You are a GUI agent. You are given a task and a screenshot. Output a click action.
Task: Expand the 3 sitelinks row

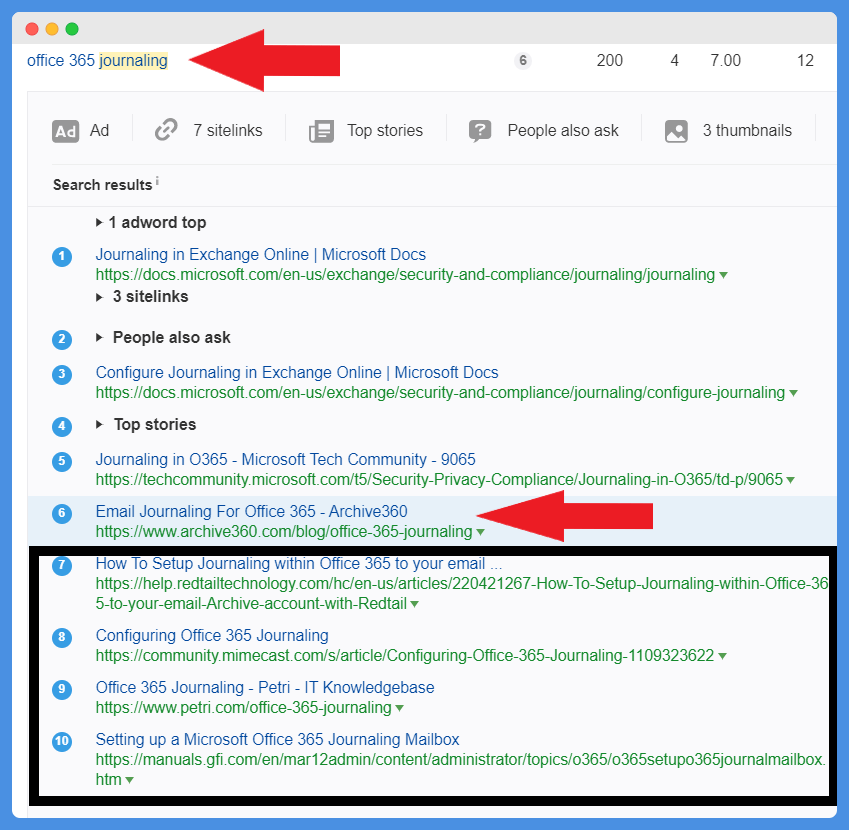pos(142,297)
